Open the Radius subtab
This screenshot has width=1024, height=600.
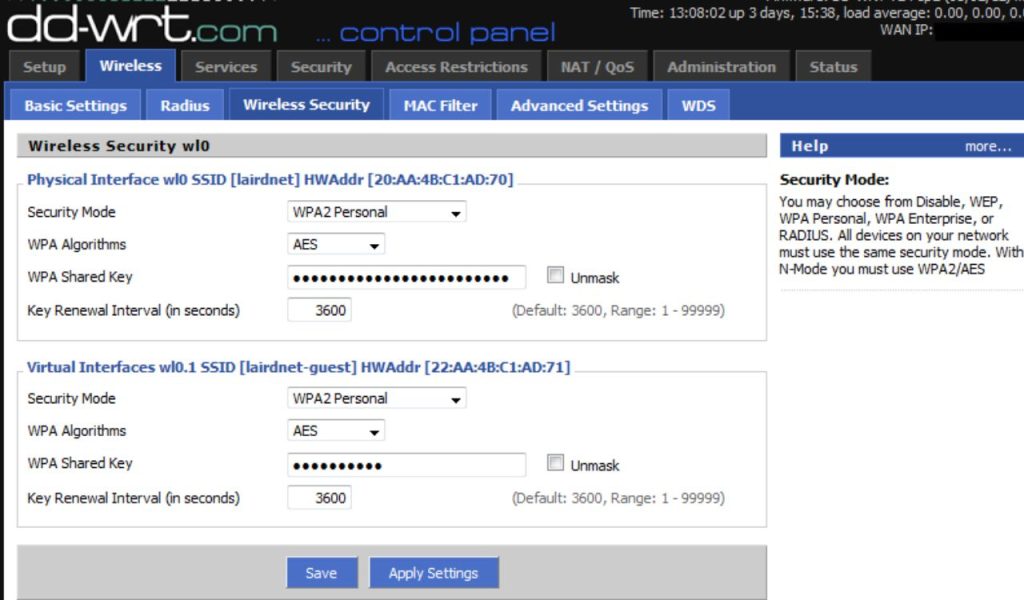tap(184, 104)
